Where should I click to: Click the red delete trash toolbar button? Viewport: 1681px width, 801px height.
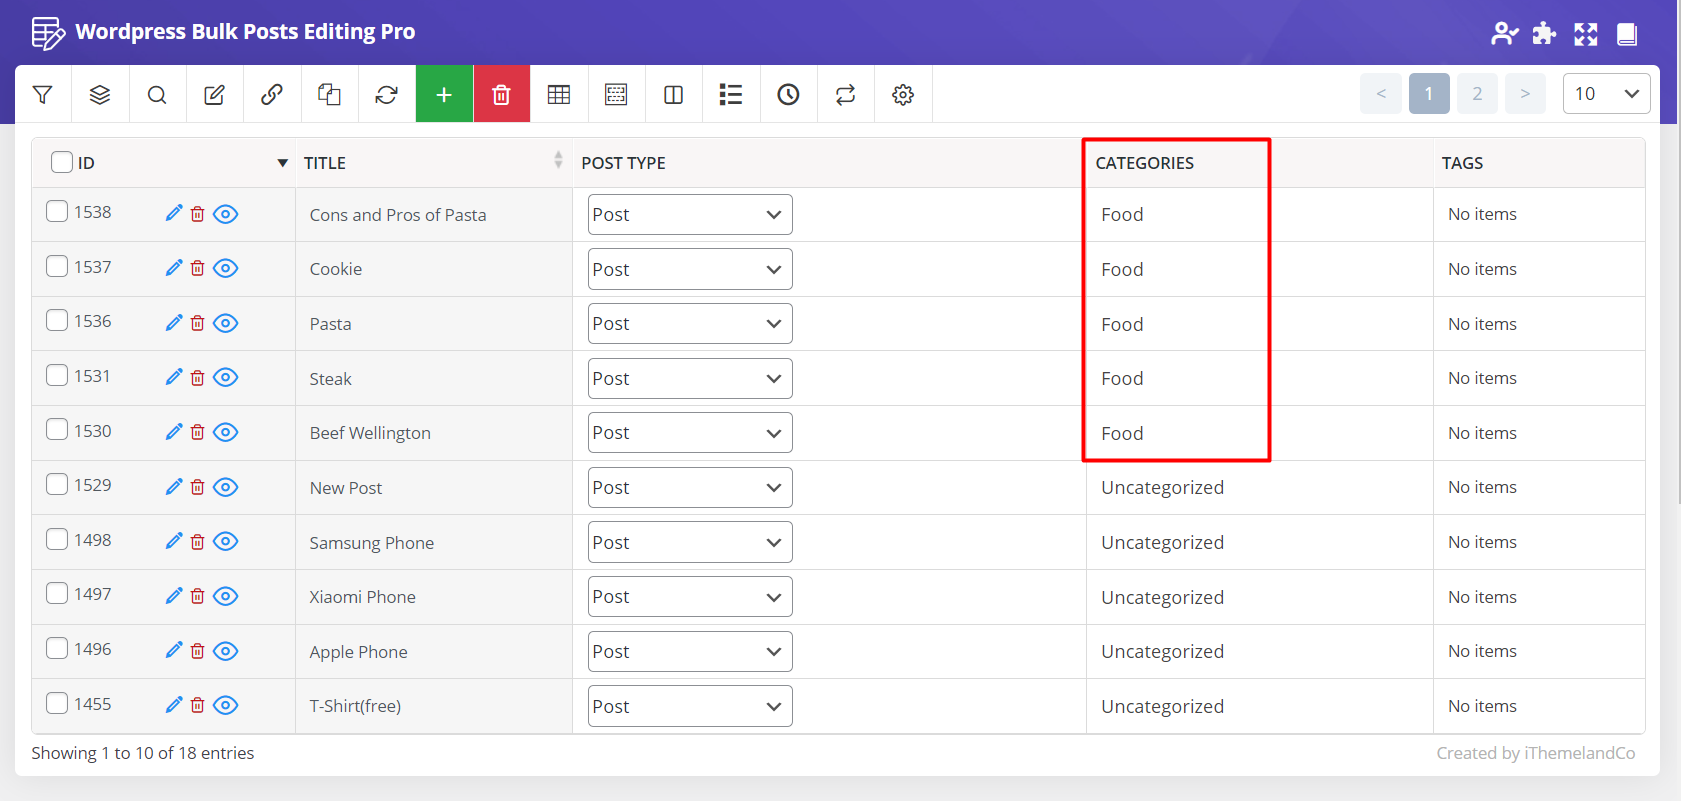[x=501, y=95]
